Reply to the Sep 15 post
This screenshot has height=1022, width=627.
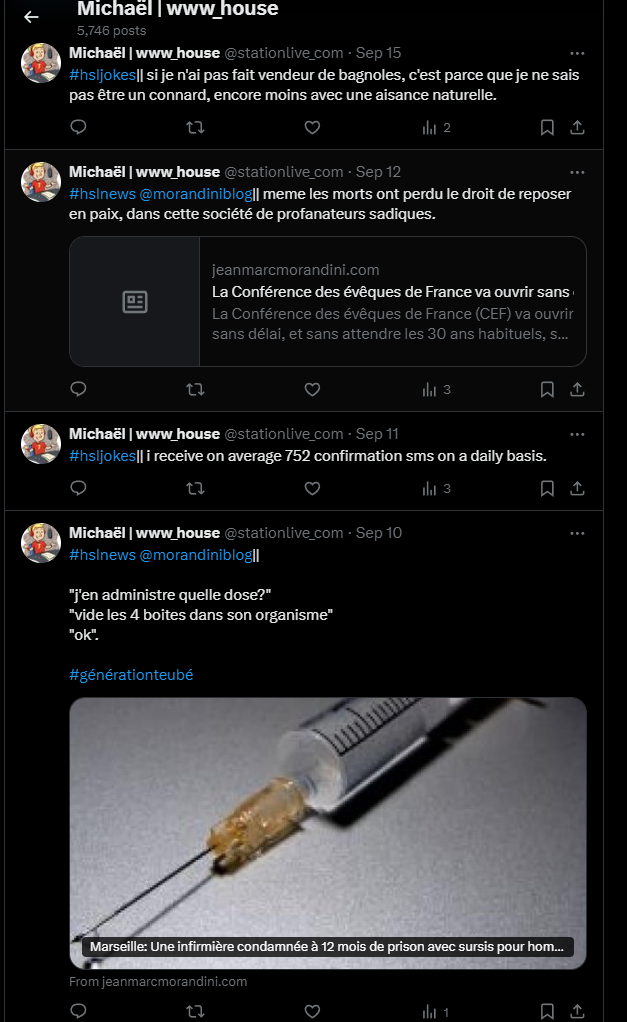78,127
